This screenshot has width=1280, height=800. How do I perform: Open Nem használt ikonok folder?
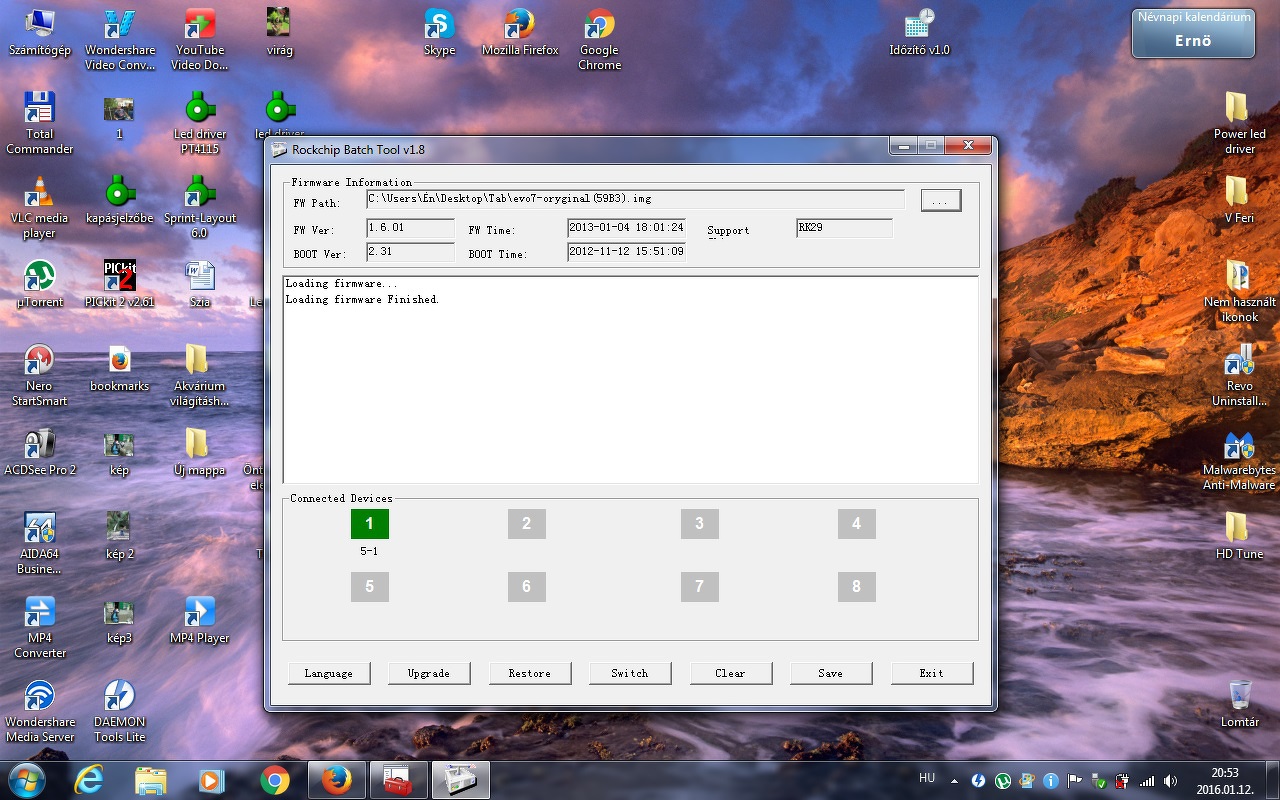[1240, 291]
